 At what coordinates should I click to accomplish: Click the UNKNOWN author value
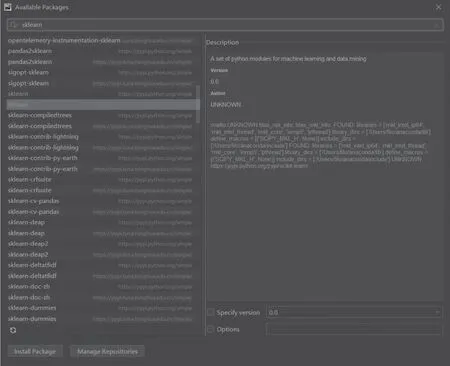[x=225, y=104]
